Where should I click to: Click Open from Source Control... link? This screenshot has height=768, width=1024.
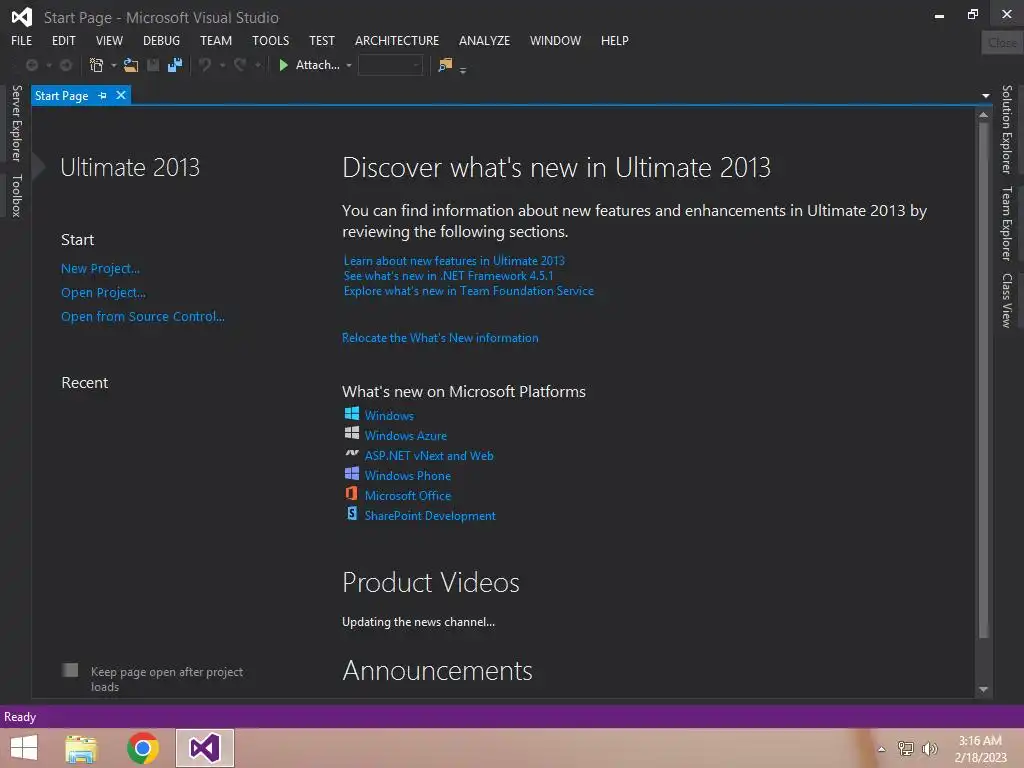142,316
